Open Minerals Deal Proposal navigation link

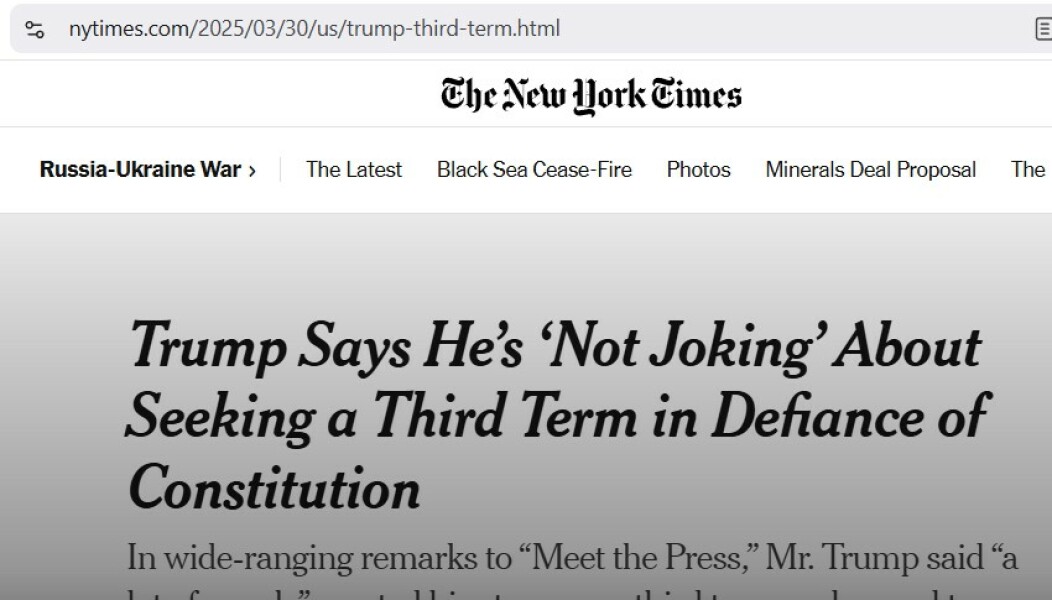(870, 170)
